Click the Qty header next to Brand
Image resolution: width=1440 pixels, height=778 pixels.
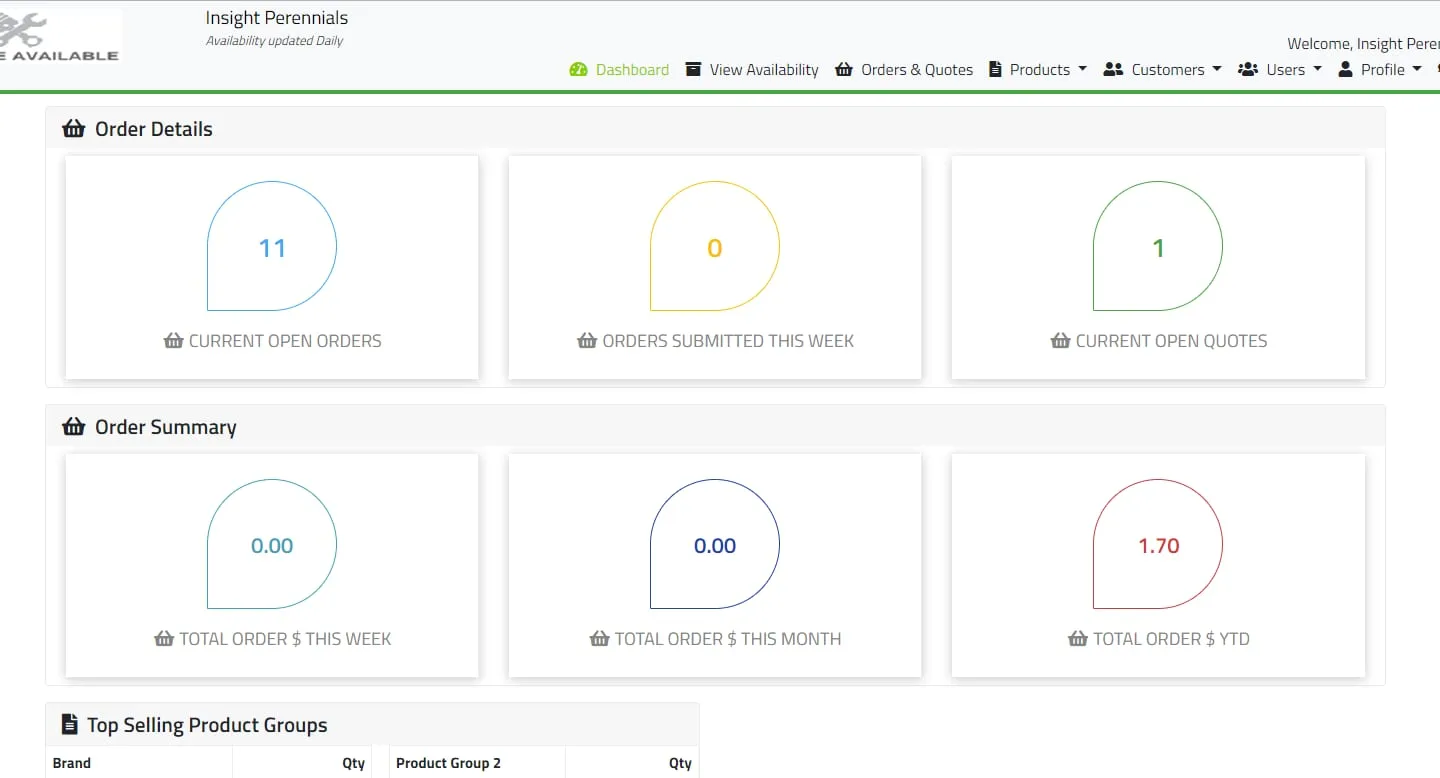point(354,763)
